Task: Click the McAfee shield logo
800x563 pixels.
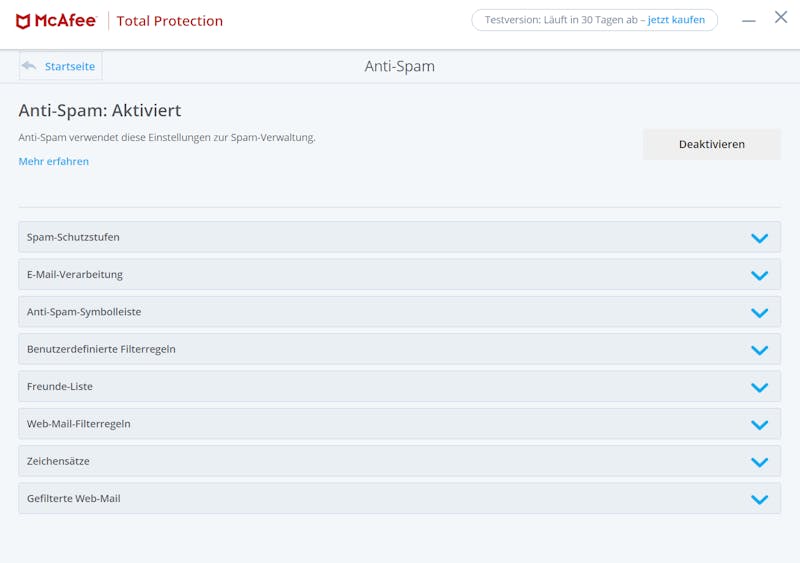Action: click(x=23, y=21)
